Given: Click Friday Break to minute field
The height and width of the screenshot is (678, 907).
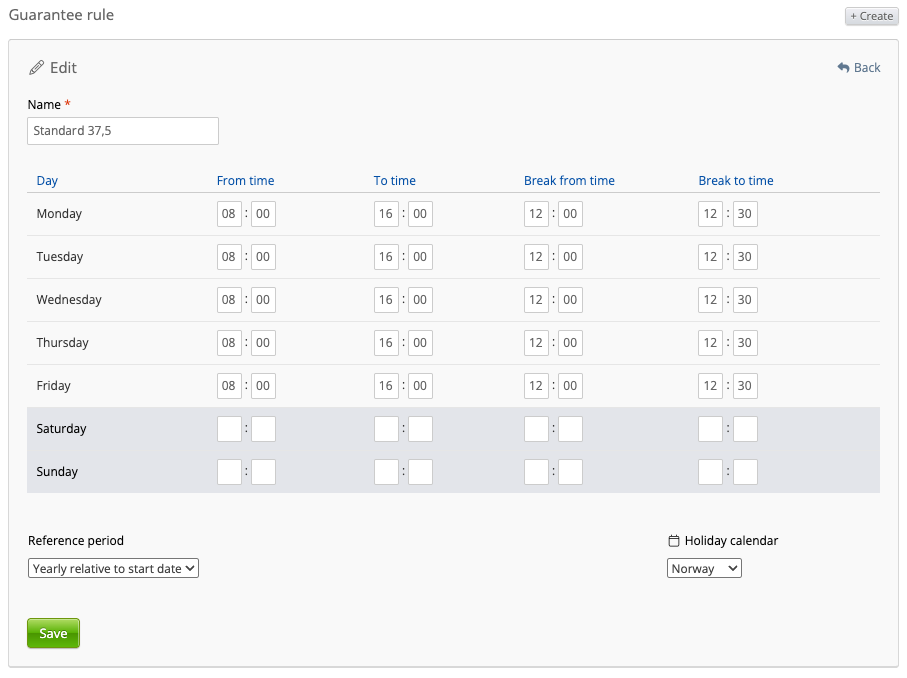Looking at the screenshot, I should click(x=745, y=386).
